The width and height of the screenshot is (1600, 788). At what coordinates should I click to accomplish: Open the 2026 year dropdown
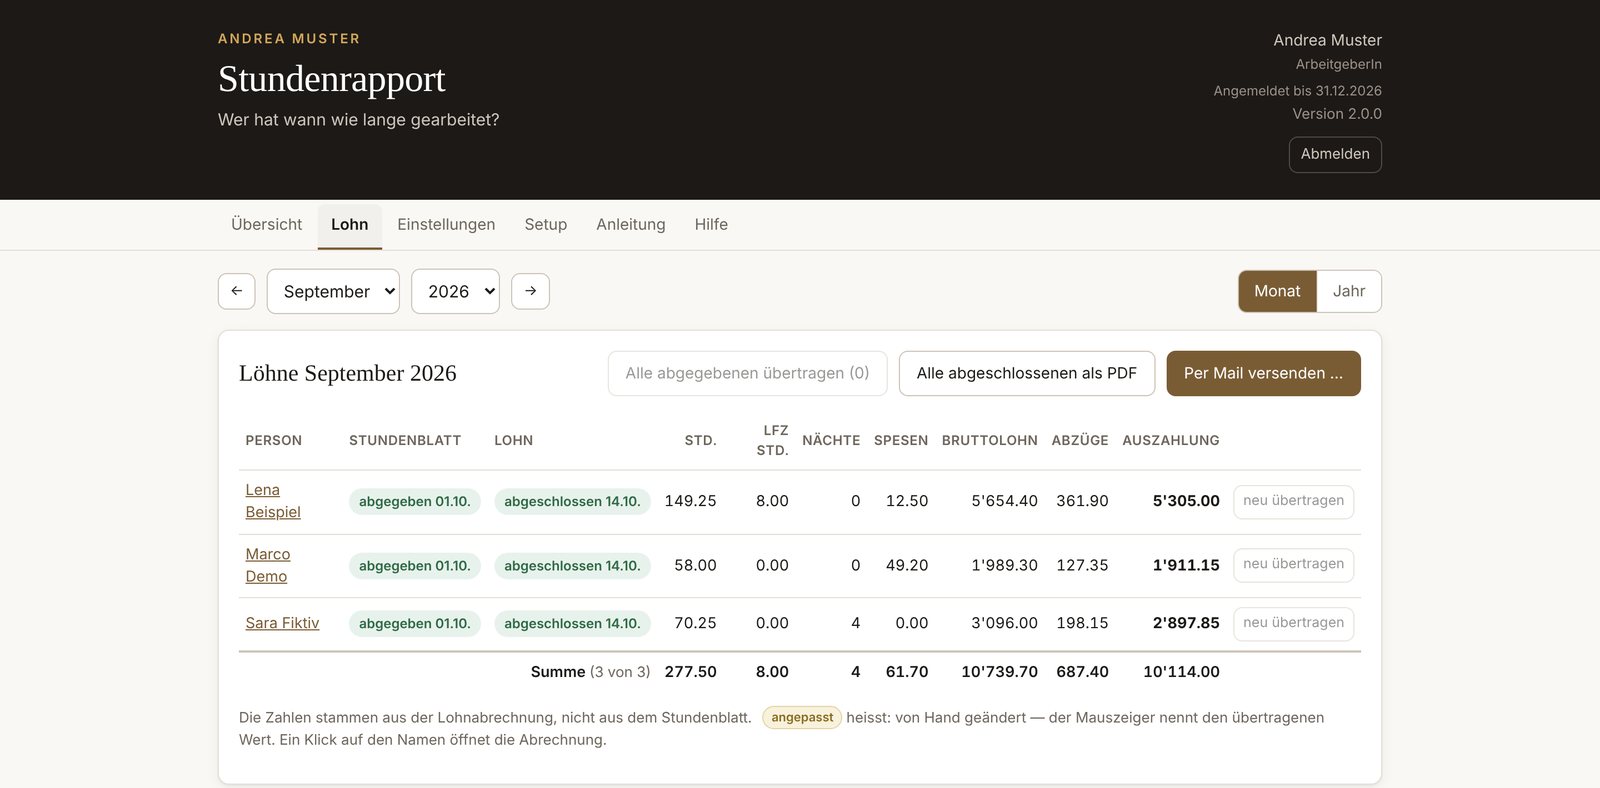(455, 291)
